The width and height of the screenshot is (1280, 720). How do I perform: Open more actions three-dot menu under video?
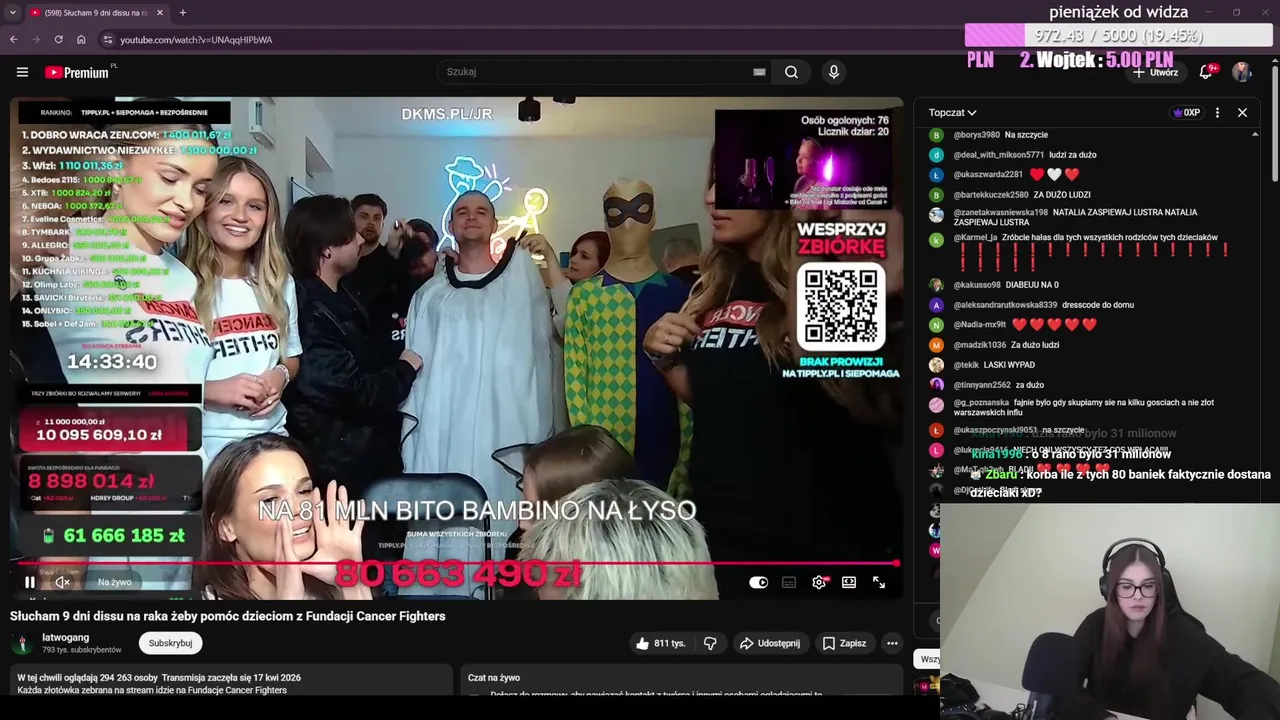pos(892,643)
